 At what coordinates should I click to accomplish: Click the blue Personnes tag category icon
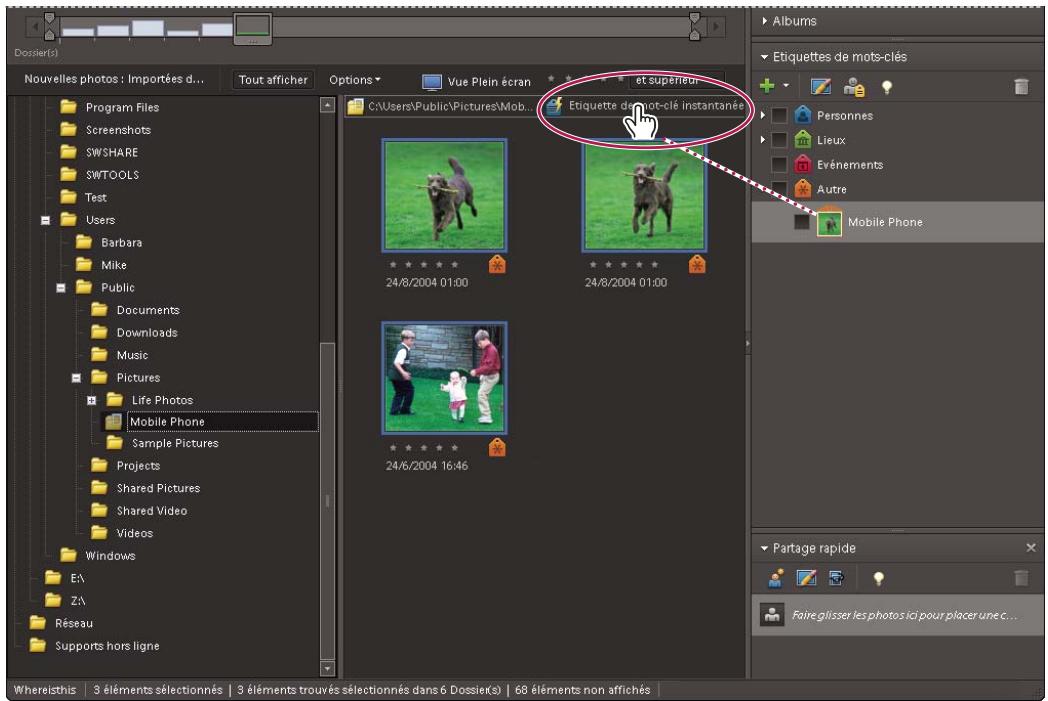pos(803,115)
